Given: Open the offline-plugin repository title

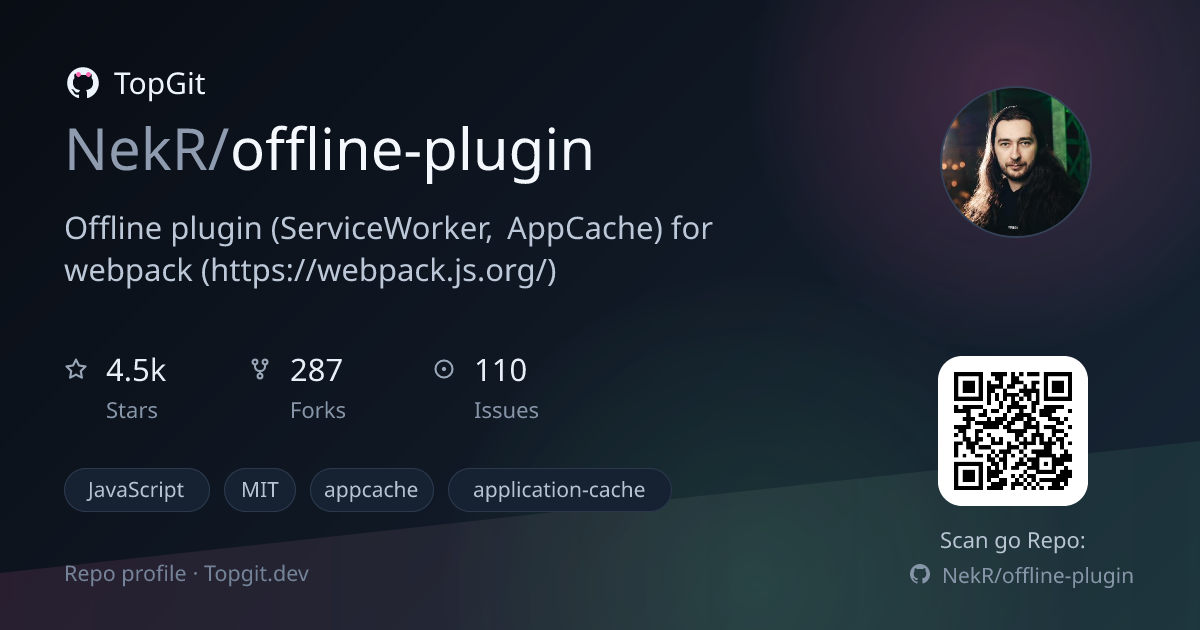Looking at the screenshot, I should tap(413, 152).
